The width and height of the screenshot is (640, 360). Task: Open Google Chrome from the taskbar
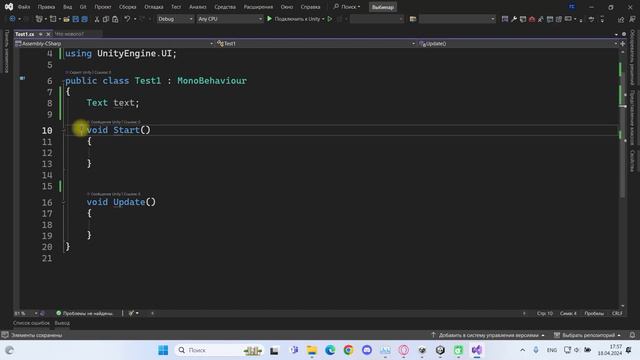[x=348, y=350]
